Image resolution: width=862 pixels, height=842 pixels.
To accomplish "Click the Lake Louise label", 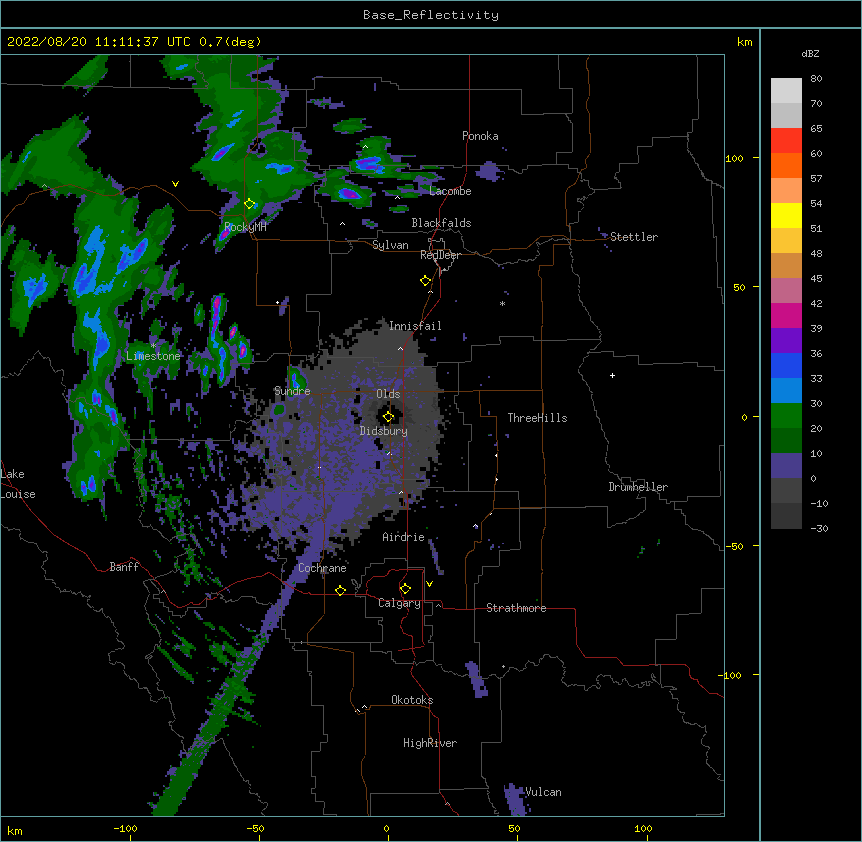I will [x=16, y=484].
